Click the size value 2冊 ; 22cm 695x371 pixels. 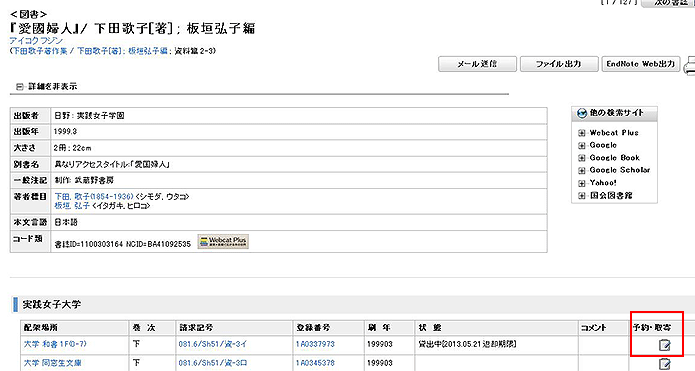tap(72, 148)
